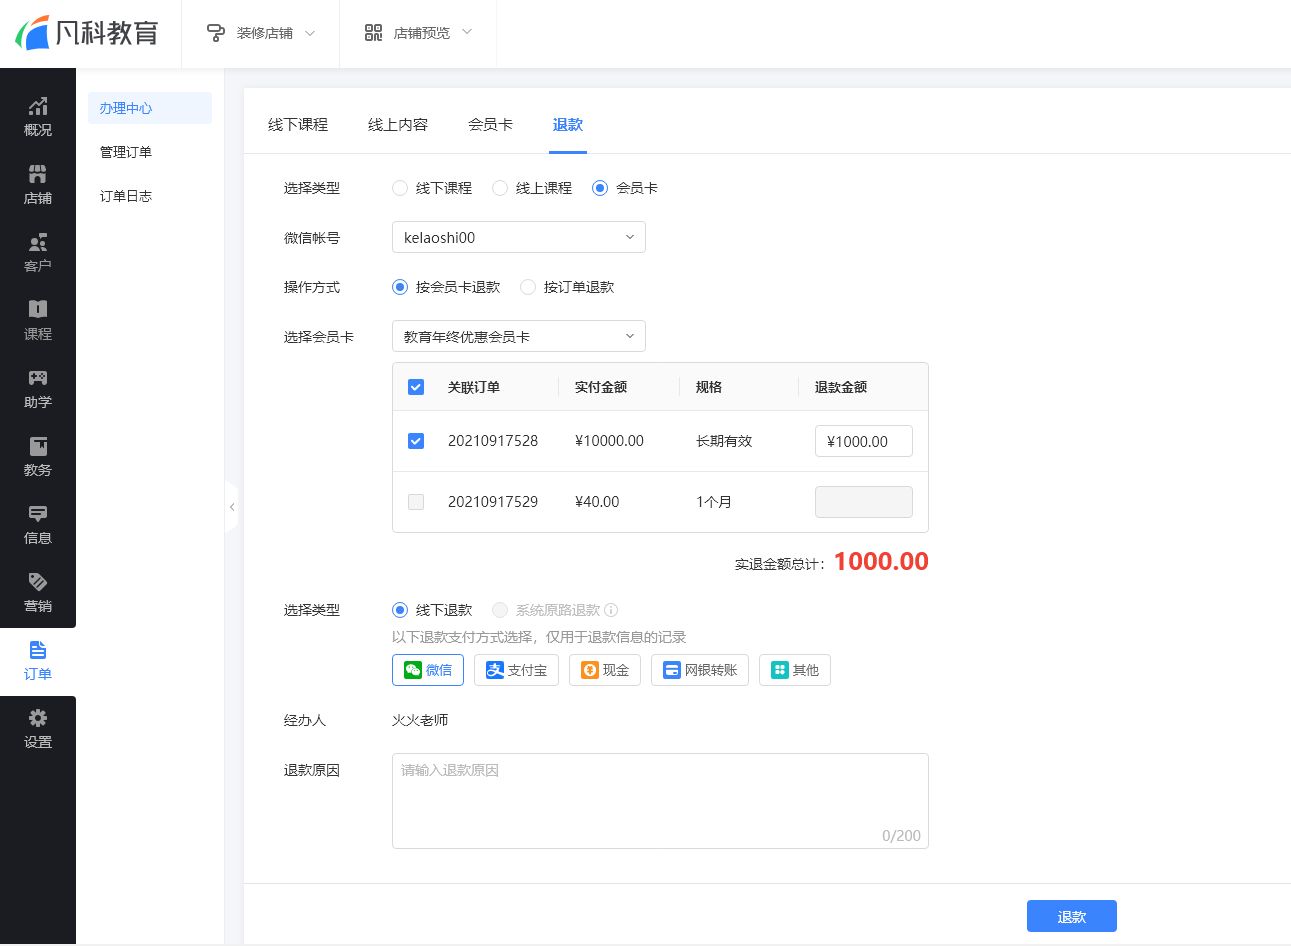Select 按订单退款 operation mode
Screen dimensions: 1291x946
[x=528, y=287]
